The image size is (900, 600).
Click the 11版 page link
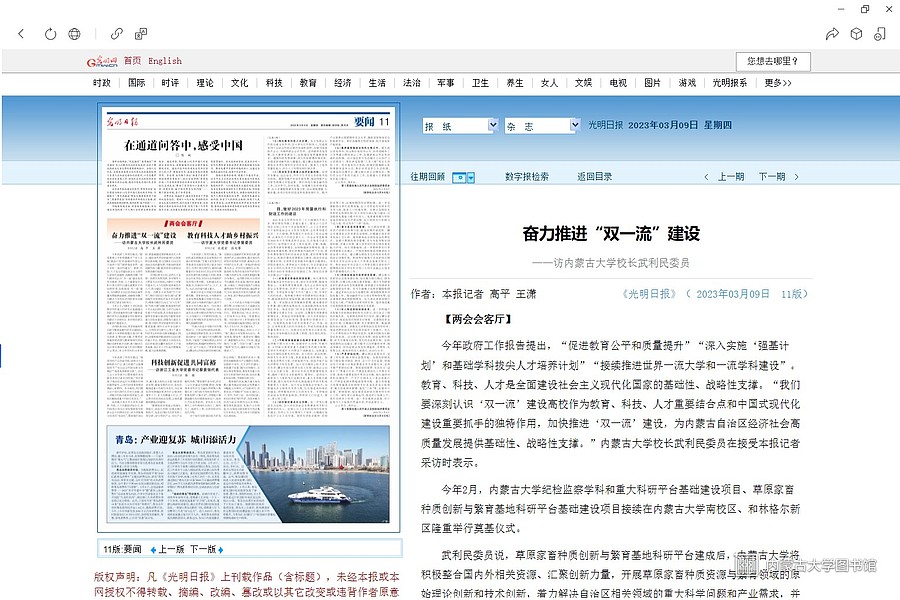791,294
